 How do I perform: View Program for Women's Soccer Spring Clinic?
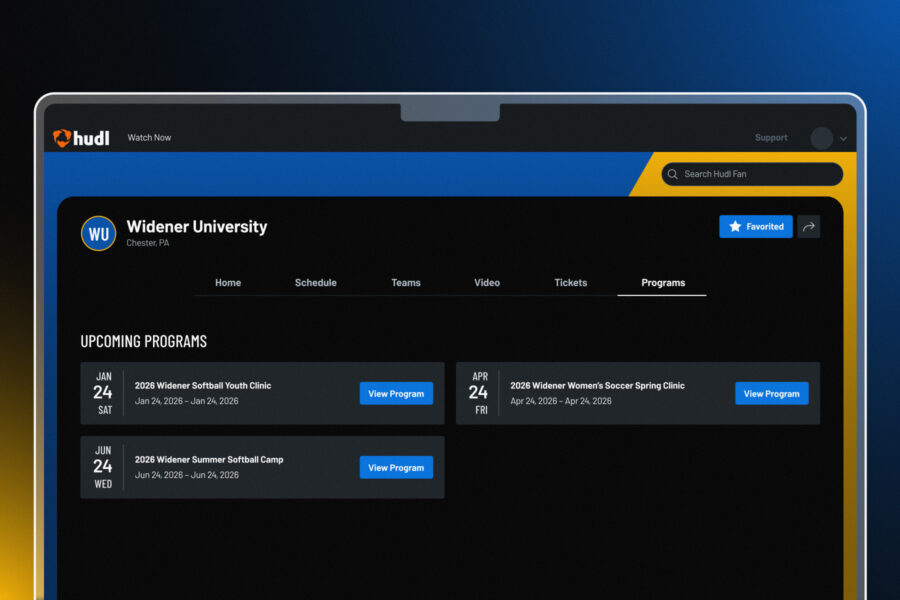click(x=771, y=394)
